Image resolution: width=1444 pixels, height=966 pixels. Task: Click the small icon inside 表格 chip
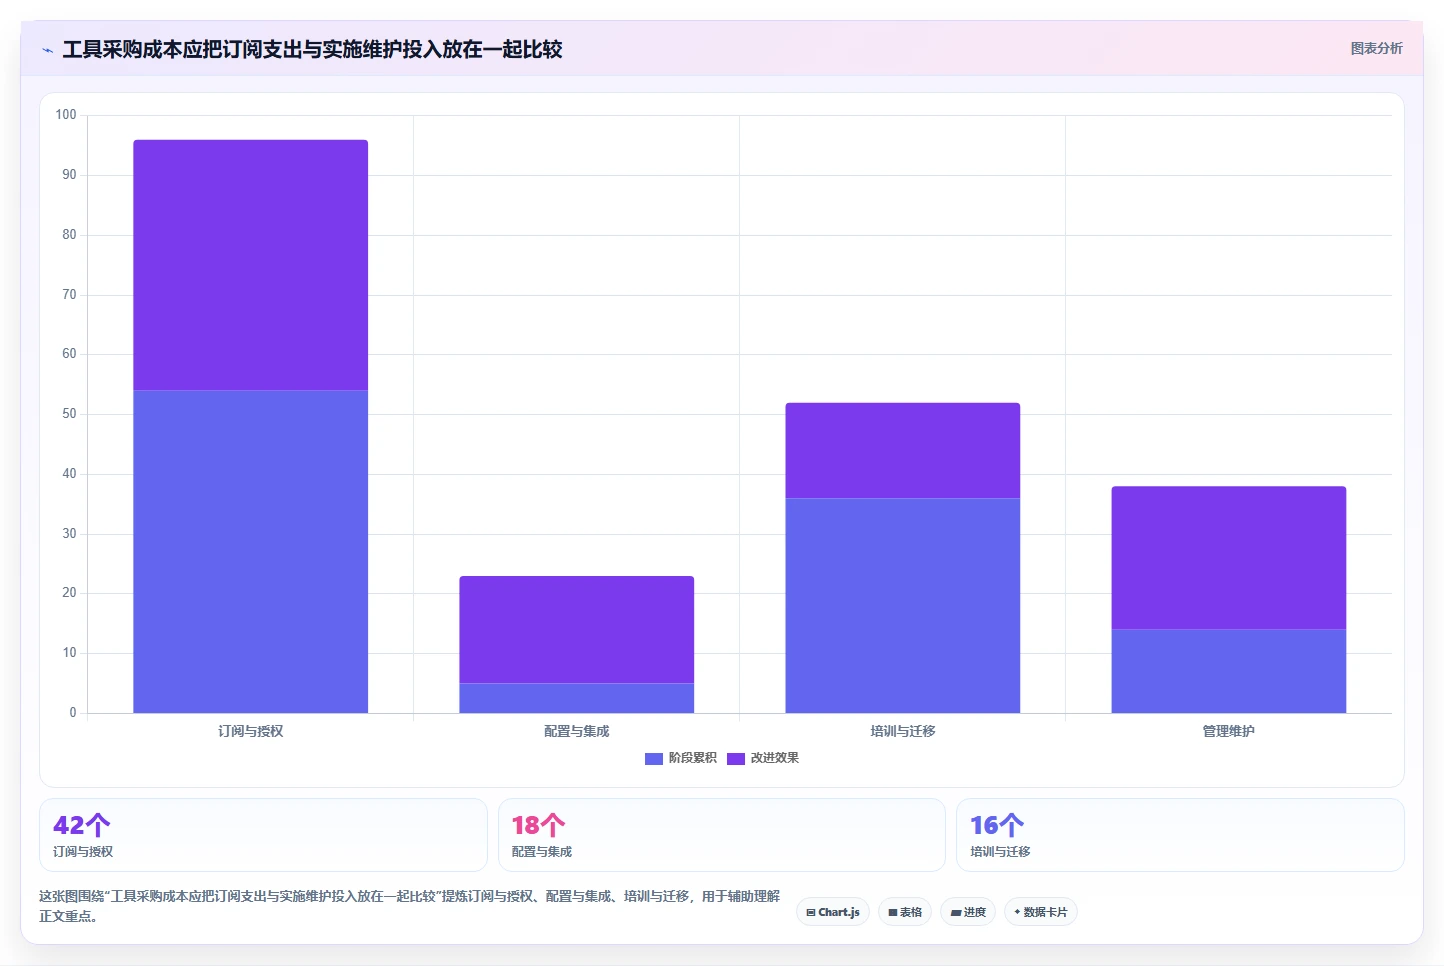coord(893,912)
